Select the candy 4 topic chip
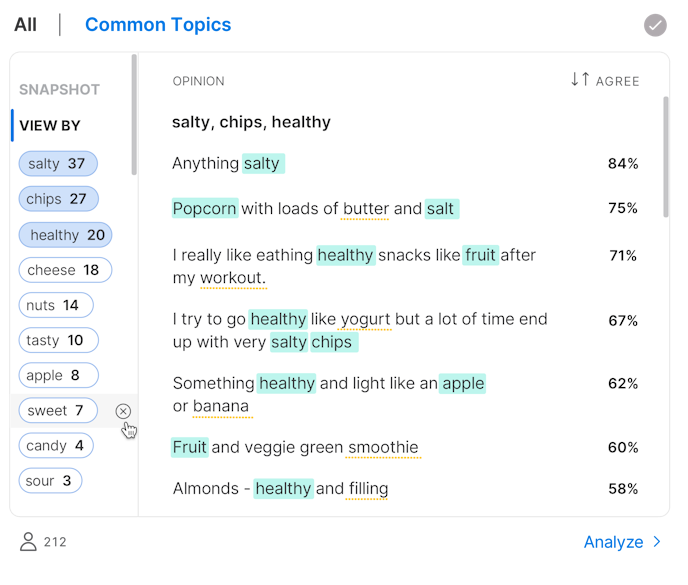This screenshot has height=585, width=688. (56, 445)
